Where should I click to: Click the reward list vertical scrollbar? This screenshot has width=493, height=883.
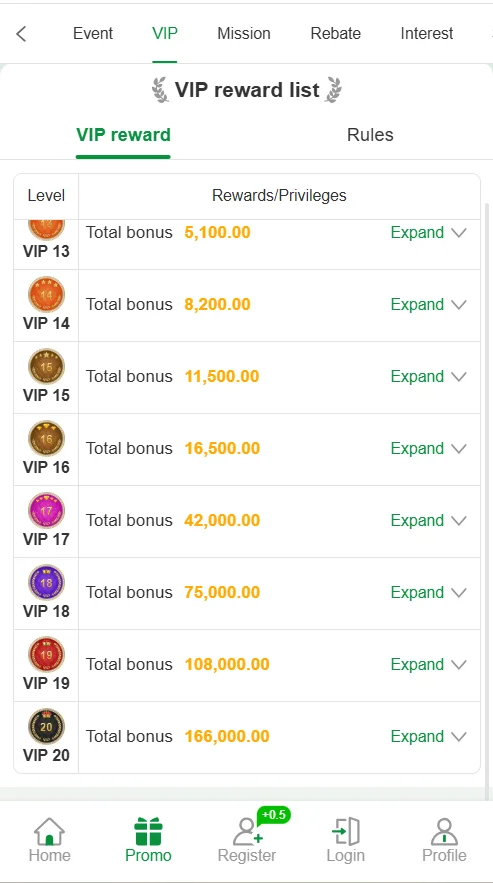[x=487, y=494]
